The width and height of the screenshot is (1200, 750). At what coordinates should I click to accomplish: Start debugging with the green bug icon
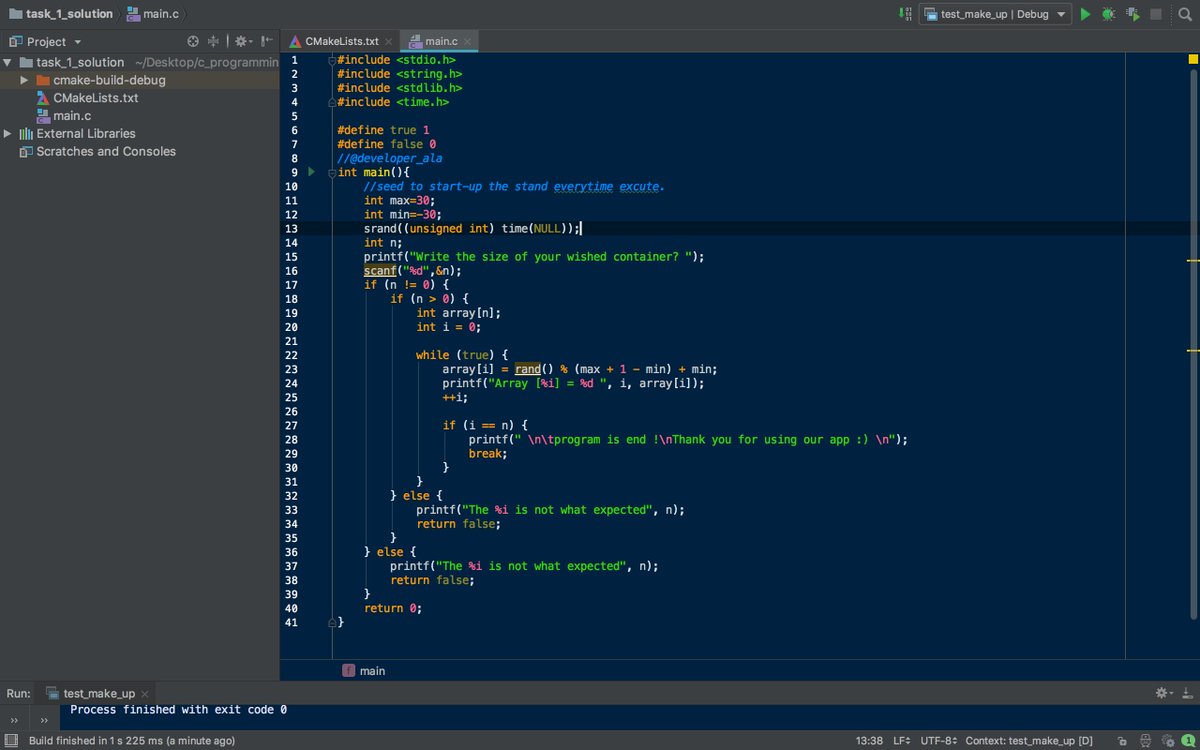[1108, 14]
